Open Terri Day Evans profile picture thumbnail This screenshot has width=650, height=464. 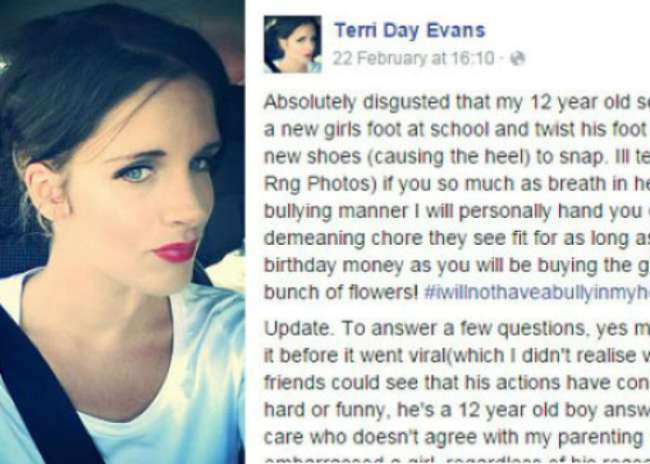293,44
